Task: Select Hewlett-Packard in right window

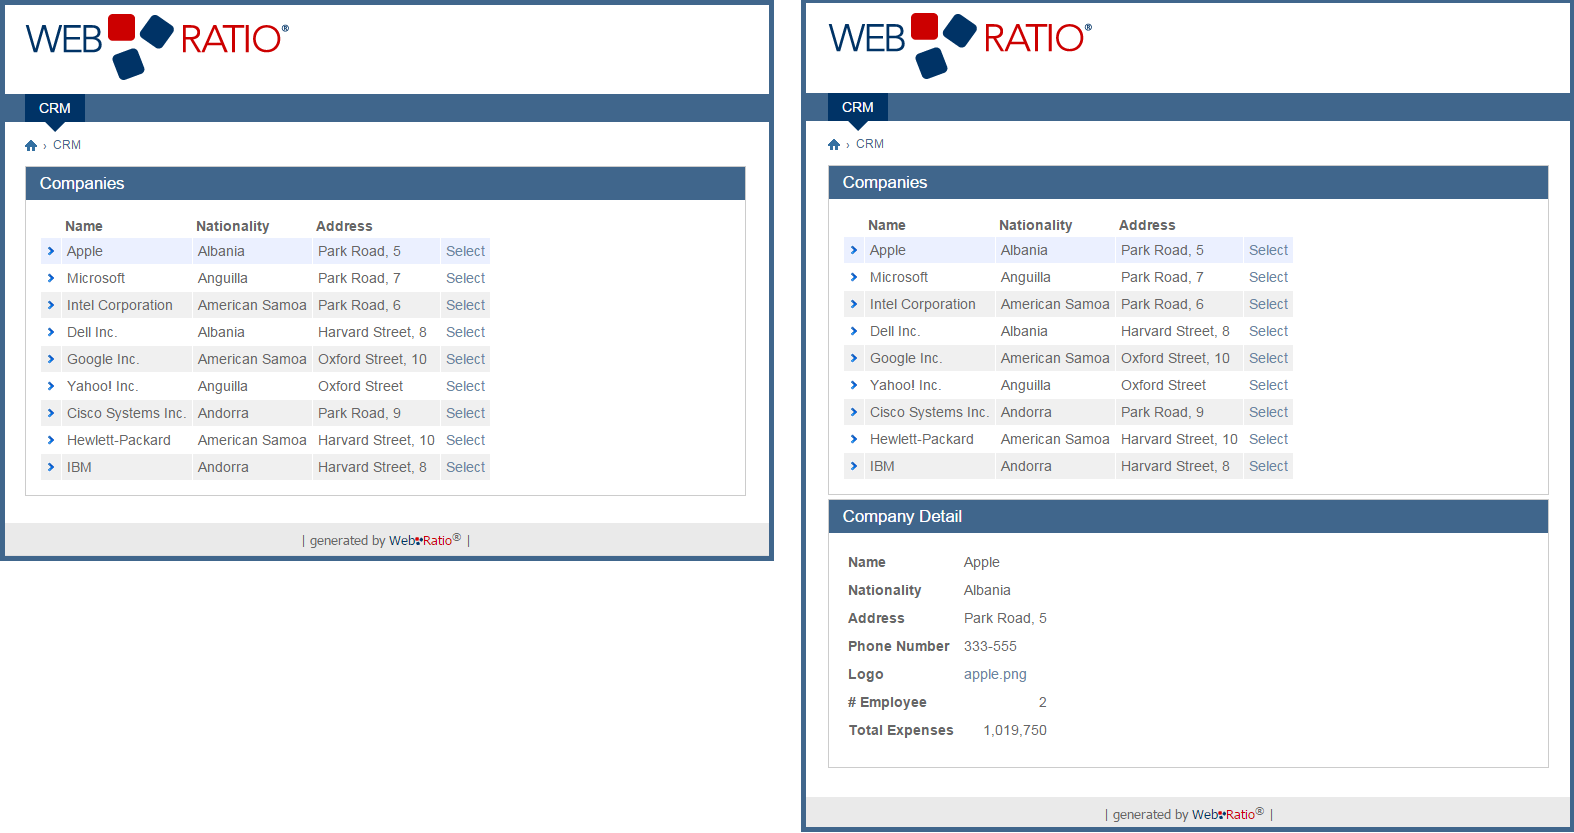Action: (x=1268, y=439)
